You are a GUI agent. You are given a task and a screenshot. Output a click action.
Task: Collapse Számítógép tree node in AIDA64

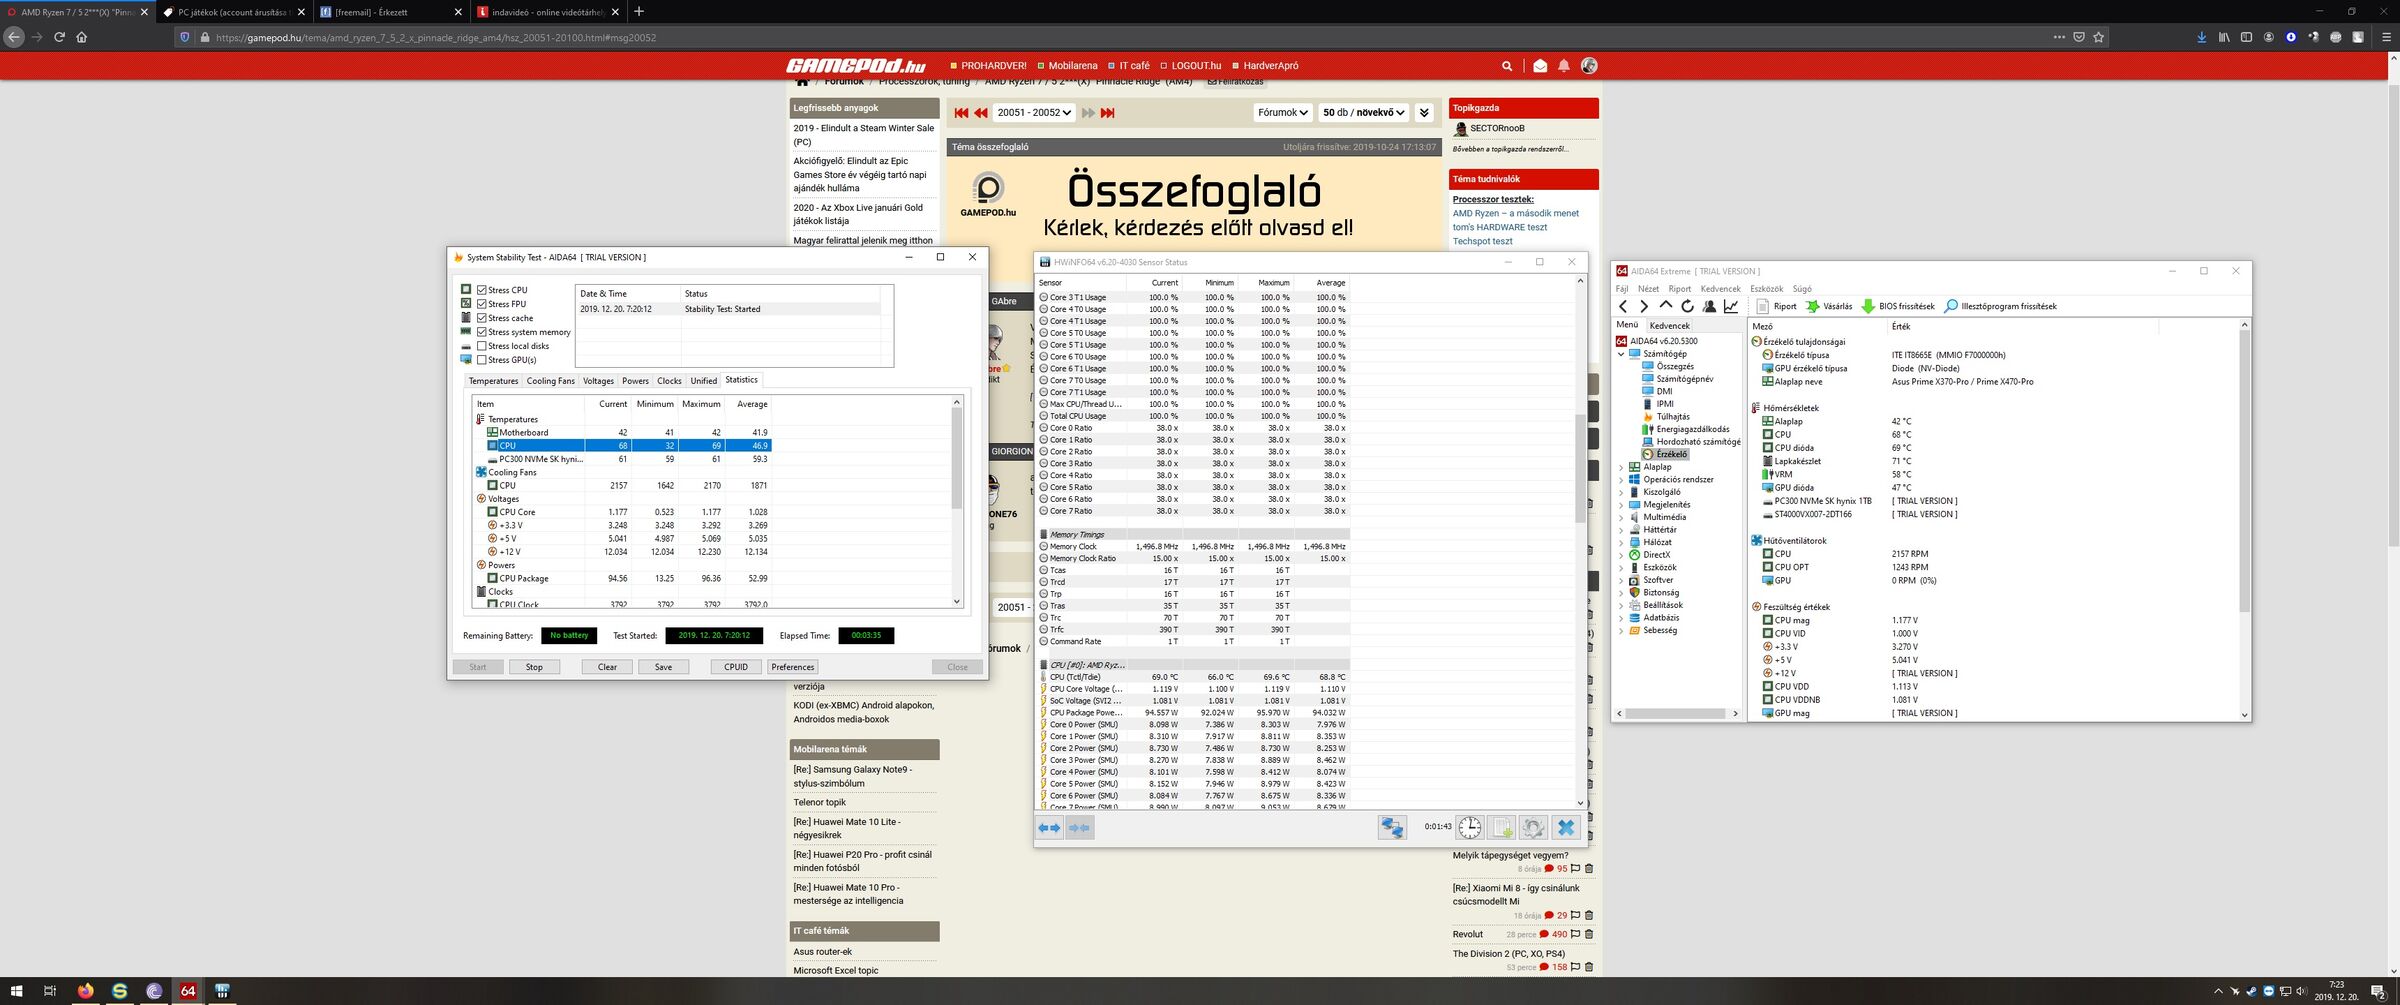(1621, 354)
